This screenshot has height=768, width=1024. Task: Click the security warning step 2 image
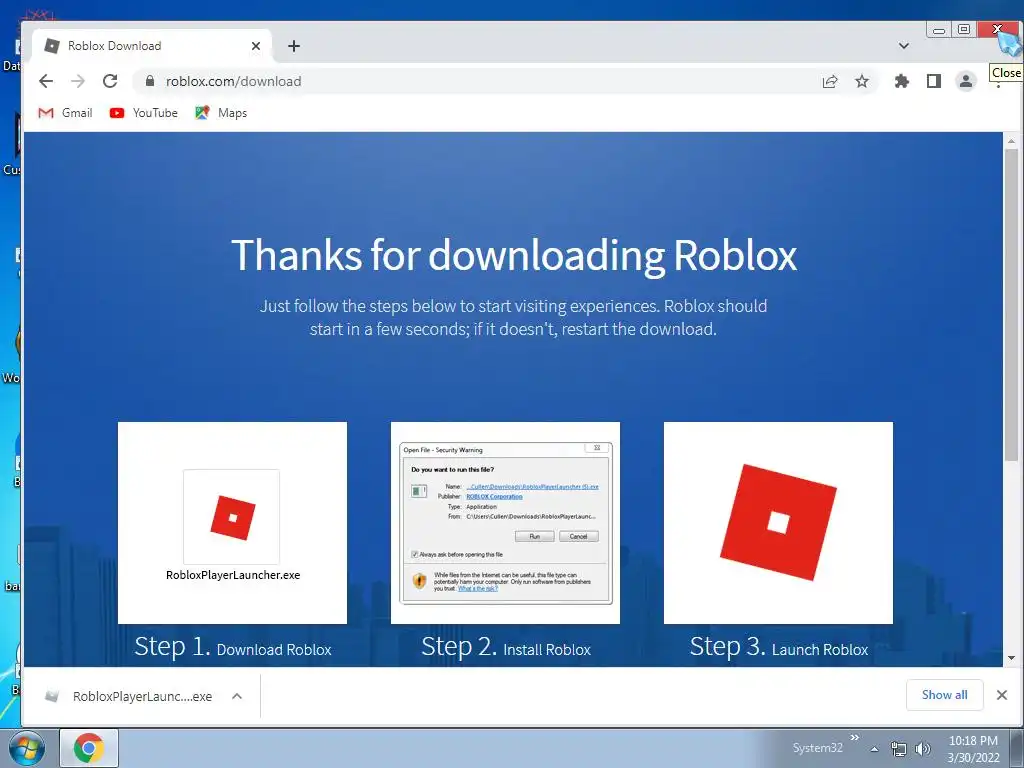click(x=505, y=523)
